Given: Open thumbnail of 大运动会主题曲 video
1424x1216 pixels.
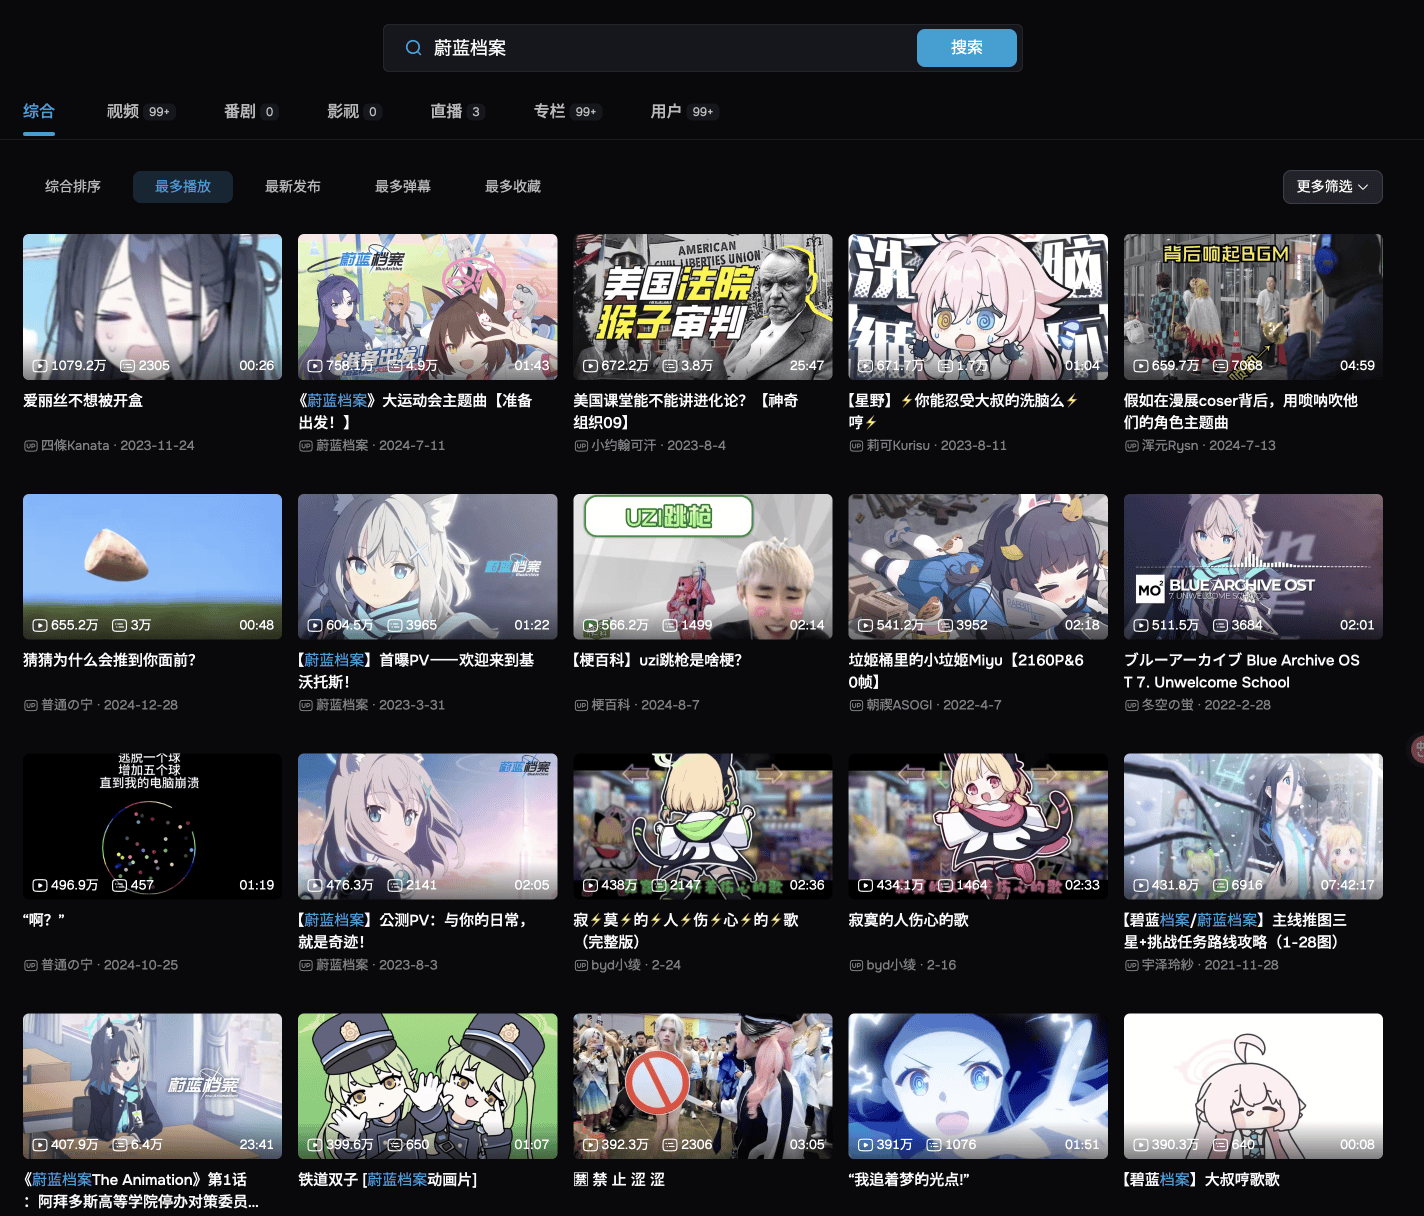Looking at the screenshot, I should 427,306.
